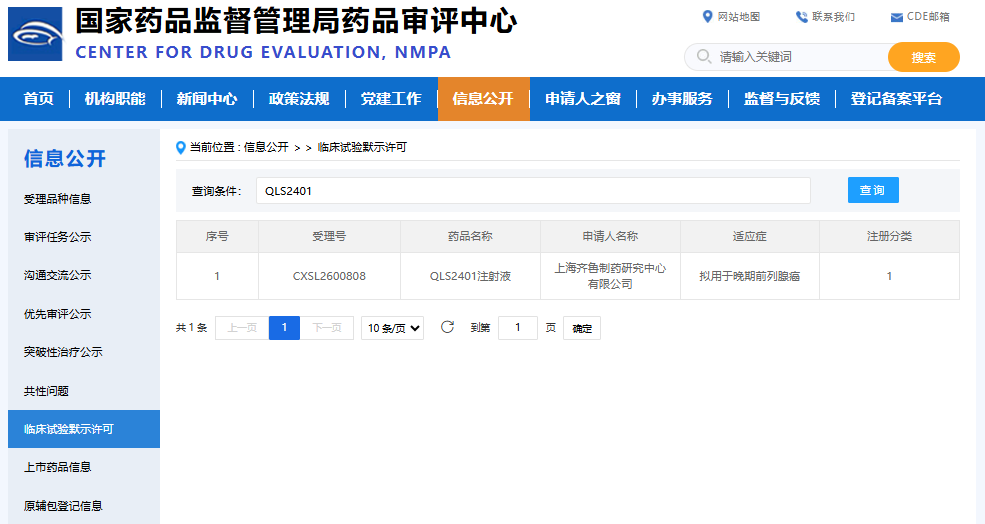Open 受理品种信息 in the sidebar
Screen dimensions: 985x524
[58, 199]
